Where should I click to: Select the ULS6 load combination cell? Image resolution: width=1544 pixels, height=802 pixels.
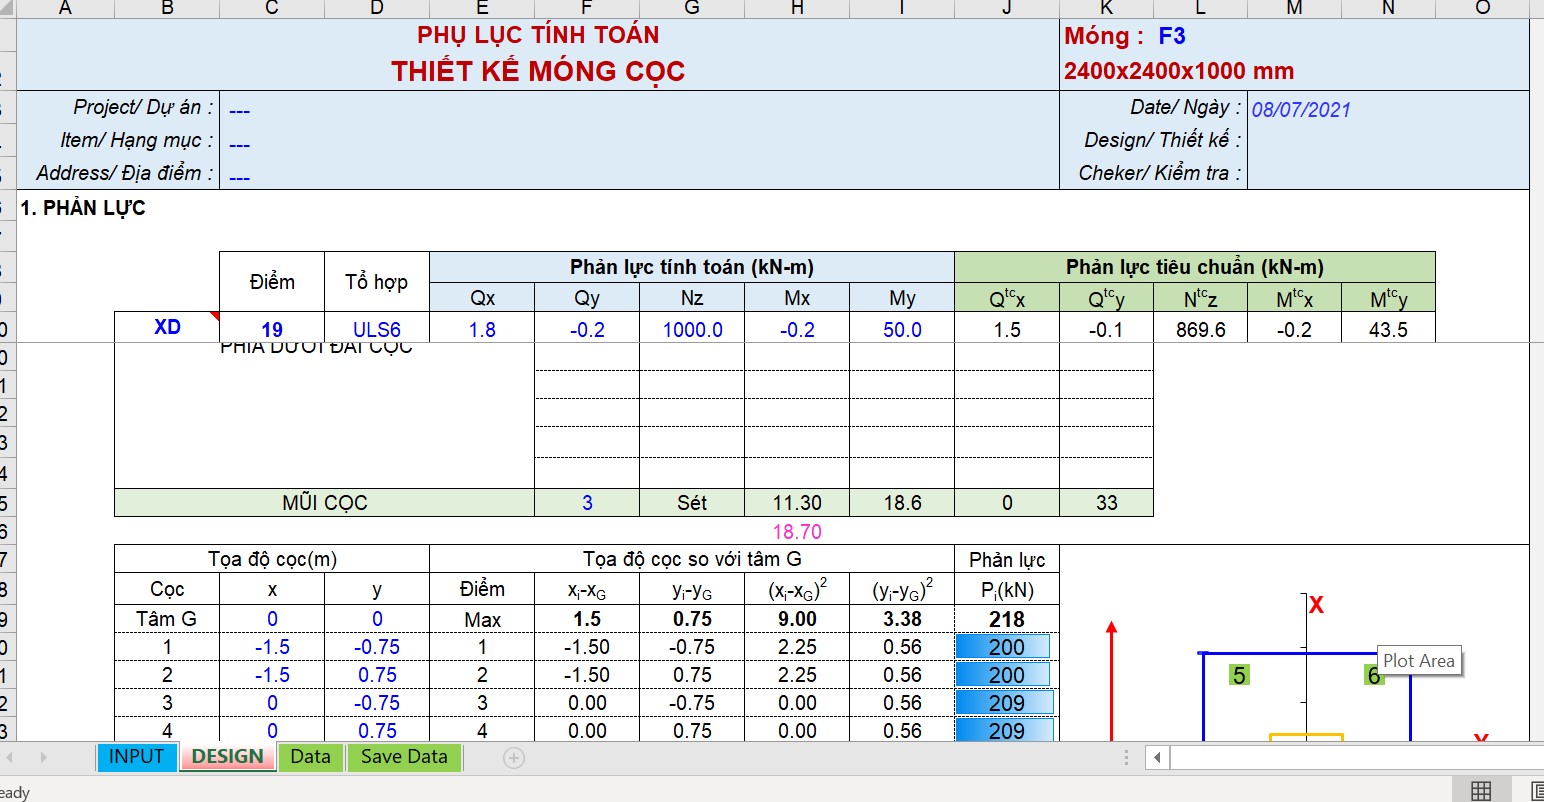(377, 330)
